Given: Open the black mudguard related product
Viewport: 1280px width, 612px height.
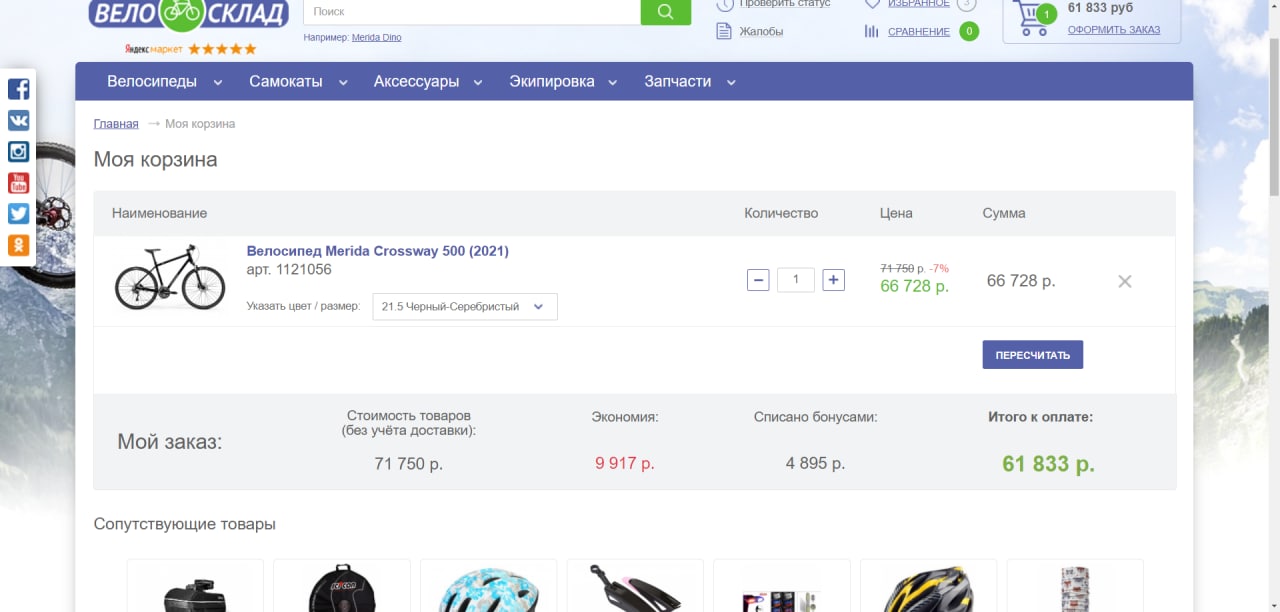Looking at the screenshot, I should pos(635,586).
